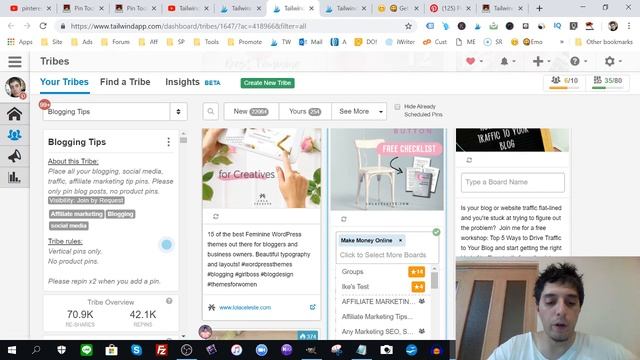Click the 6/10 tribes usage indicator
This screenshot has height=360, width=640.
point(564,82)
